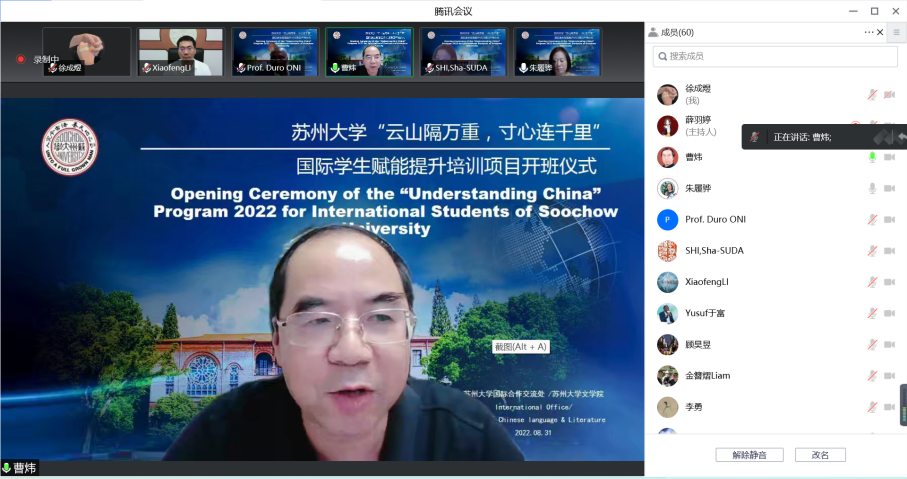Click the microphone icon next to 朱履骅
907x479 pixels.
pos(872,188)
